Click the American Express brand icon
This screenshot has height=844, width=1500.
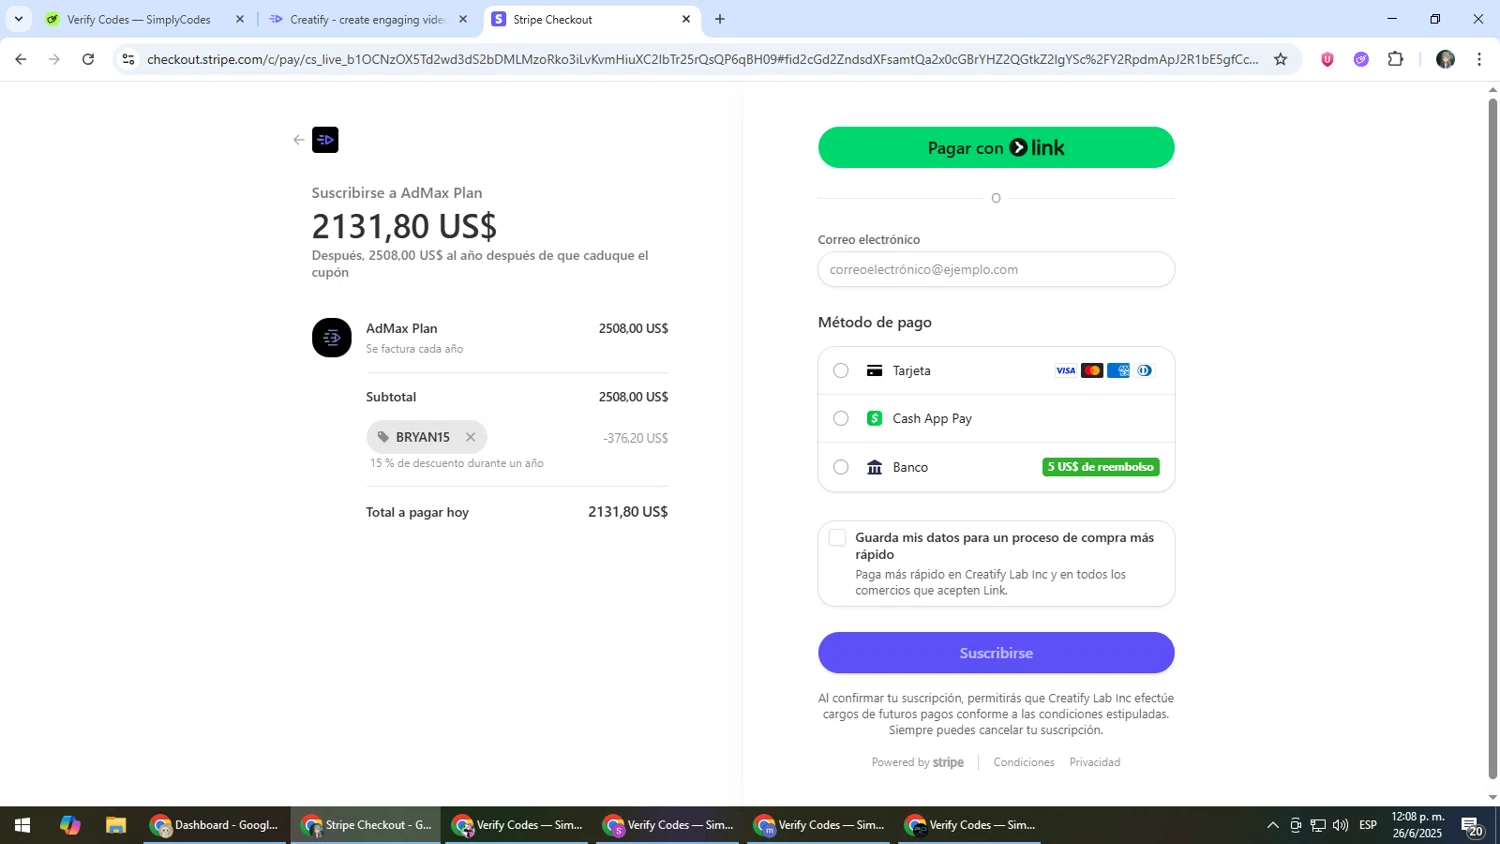pyautogui.click(x=1118, y=371)
